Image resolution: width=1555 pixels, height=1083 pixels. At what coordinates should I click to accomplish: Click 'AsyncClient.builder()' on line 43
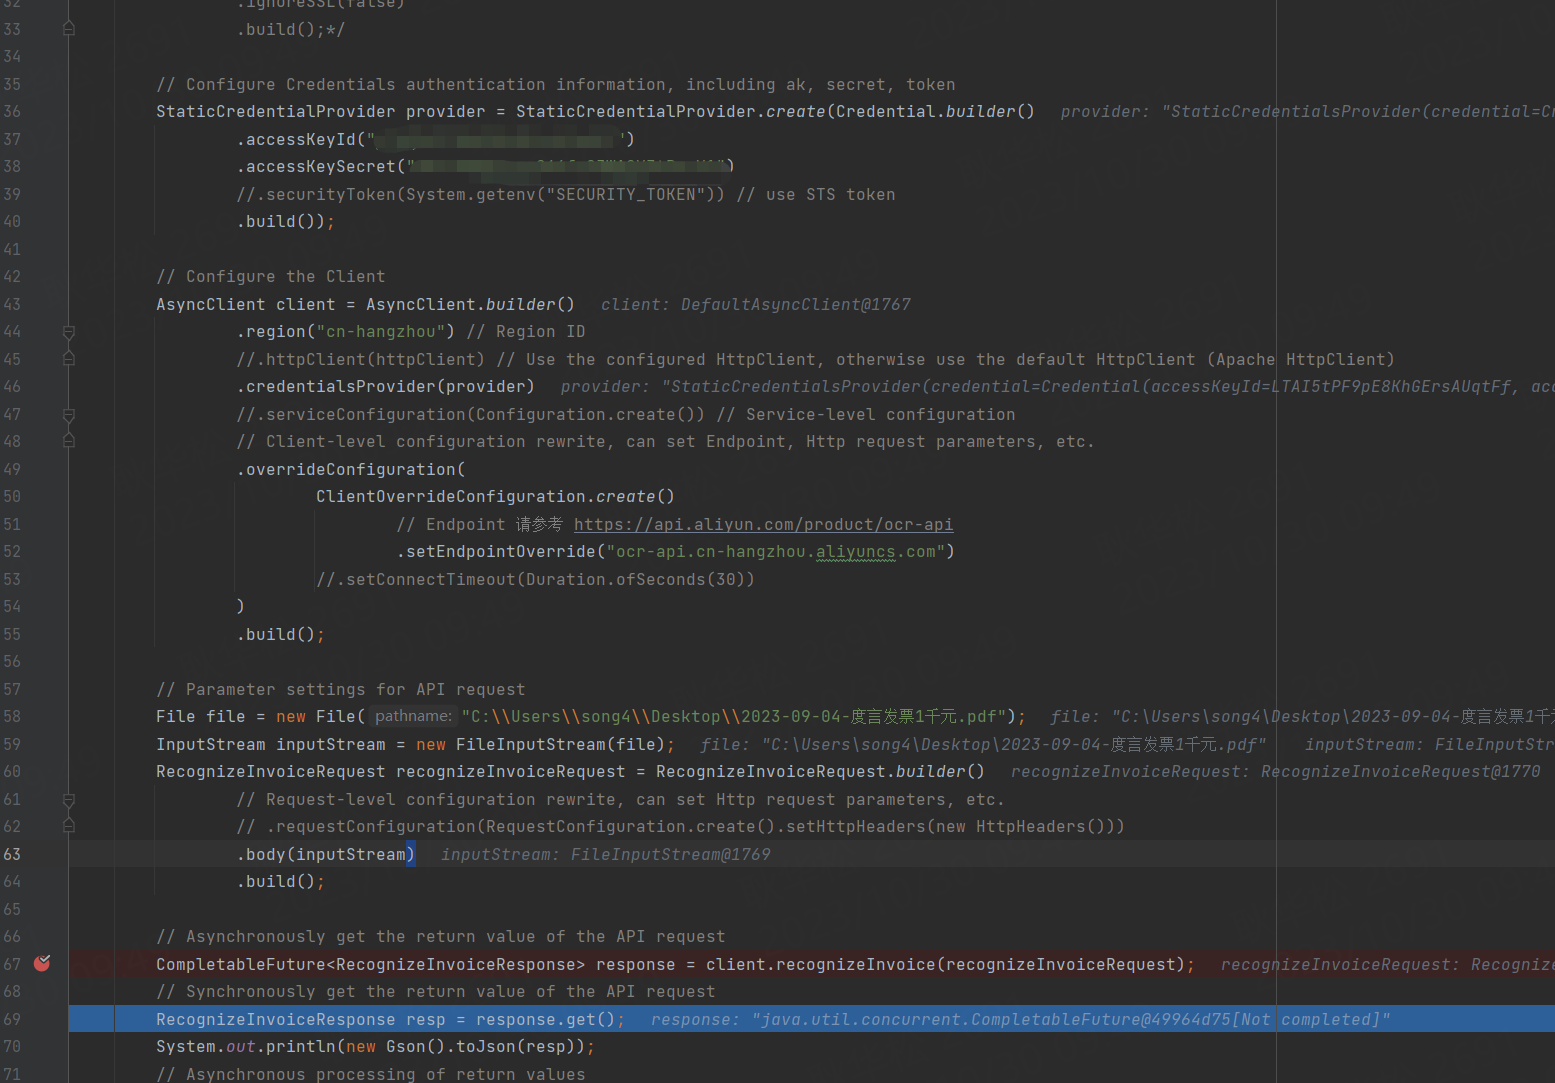pos(471,304)
